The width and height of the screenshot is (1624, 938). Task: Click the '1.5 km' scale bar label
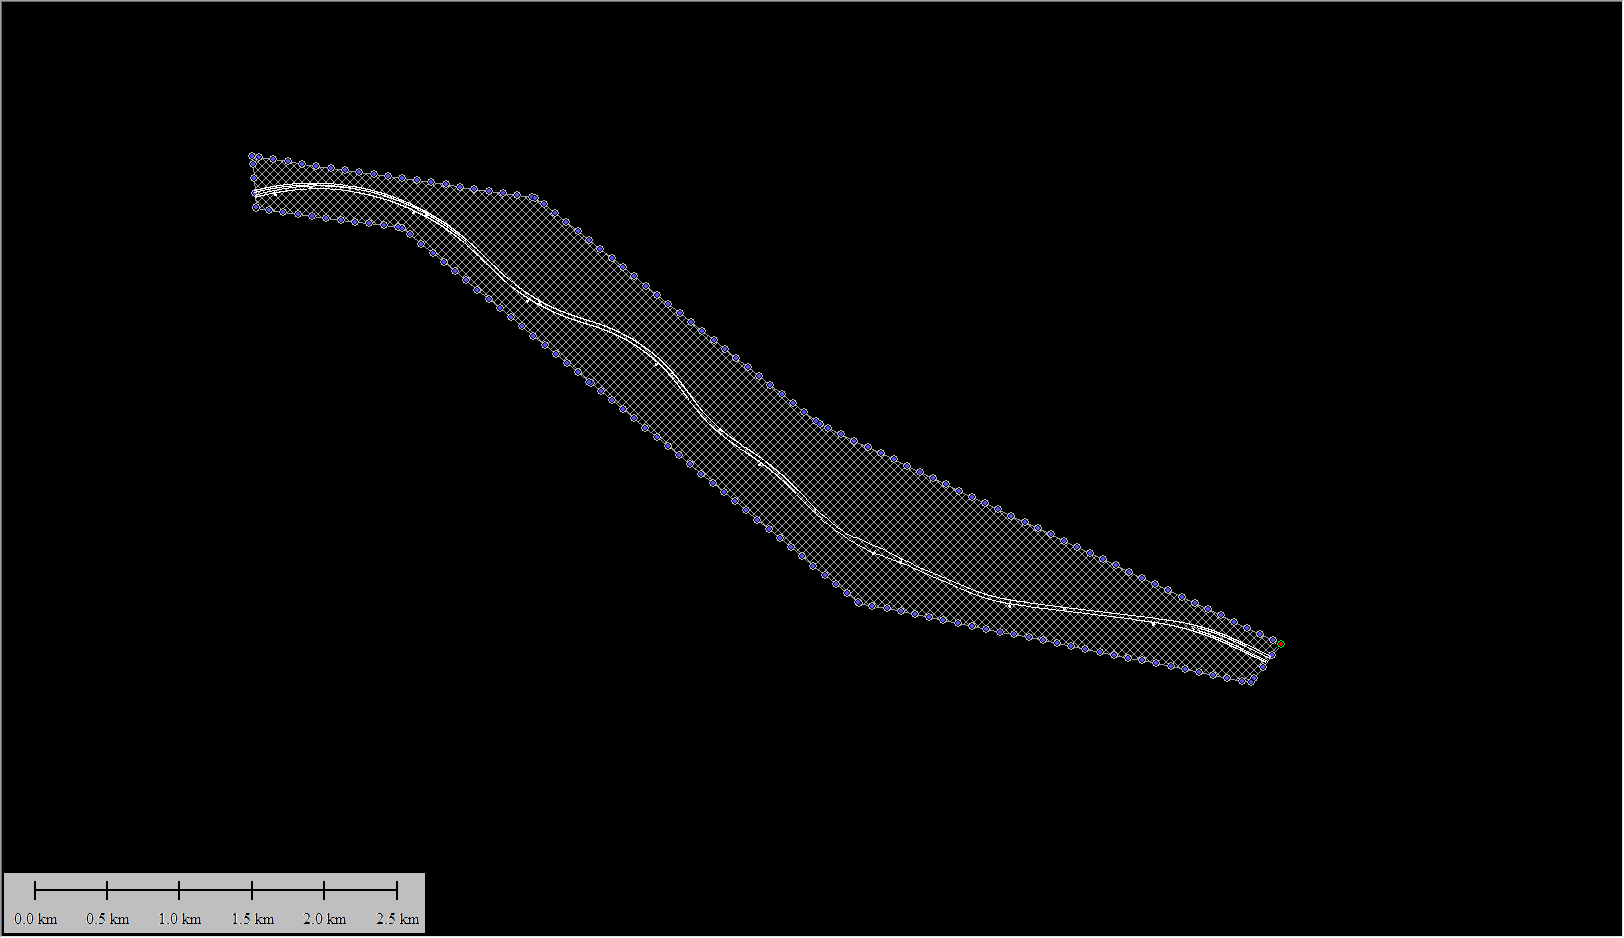(253, 919)
